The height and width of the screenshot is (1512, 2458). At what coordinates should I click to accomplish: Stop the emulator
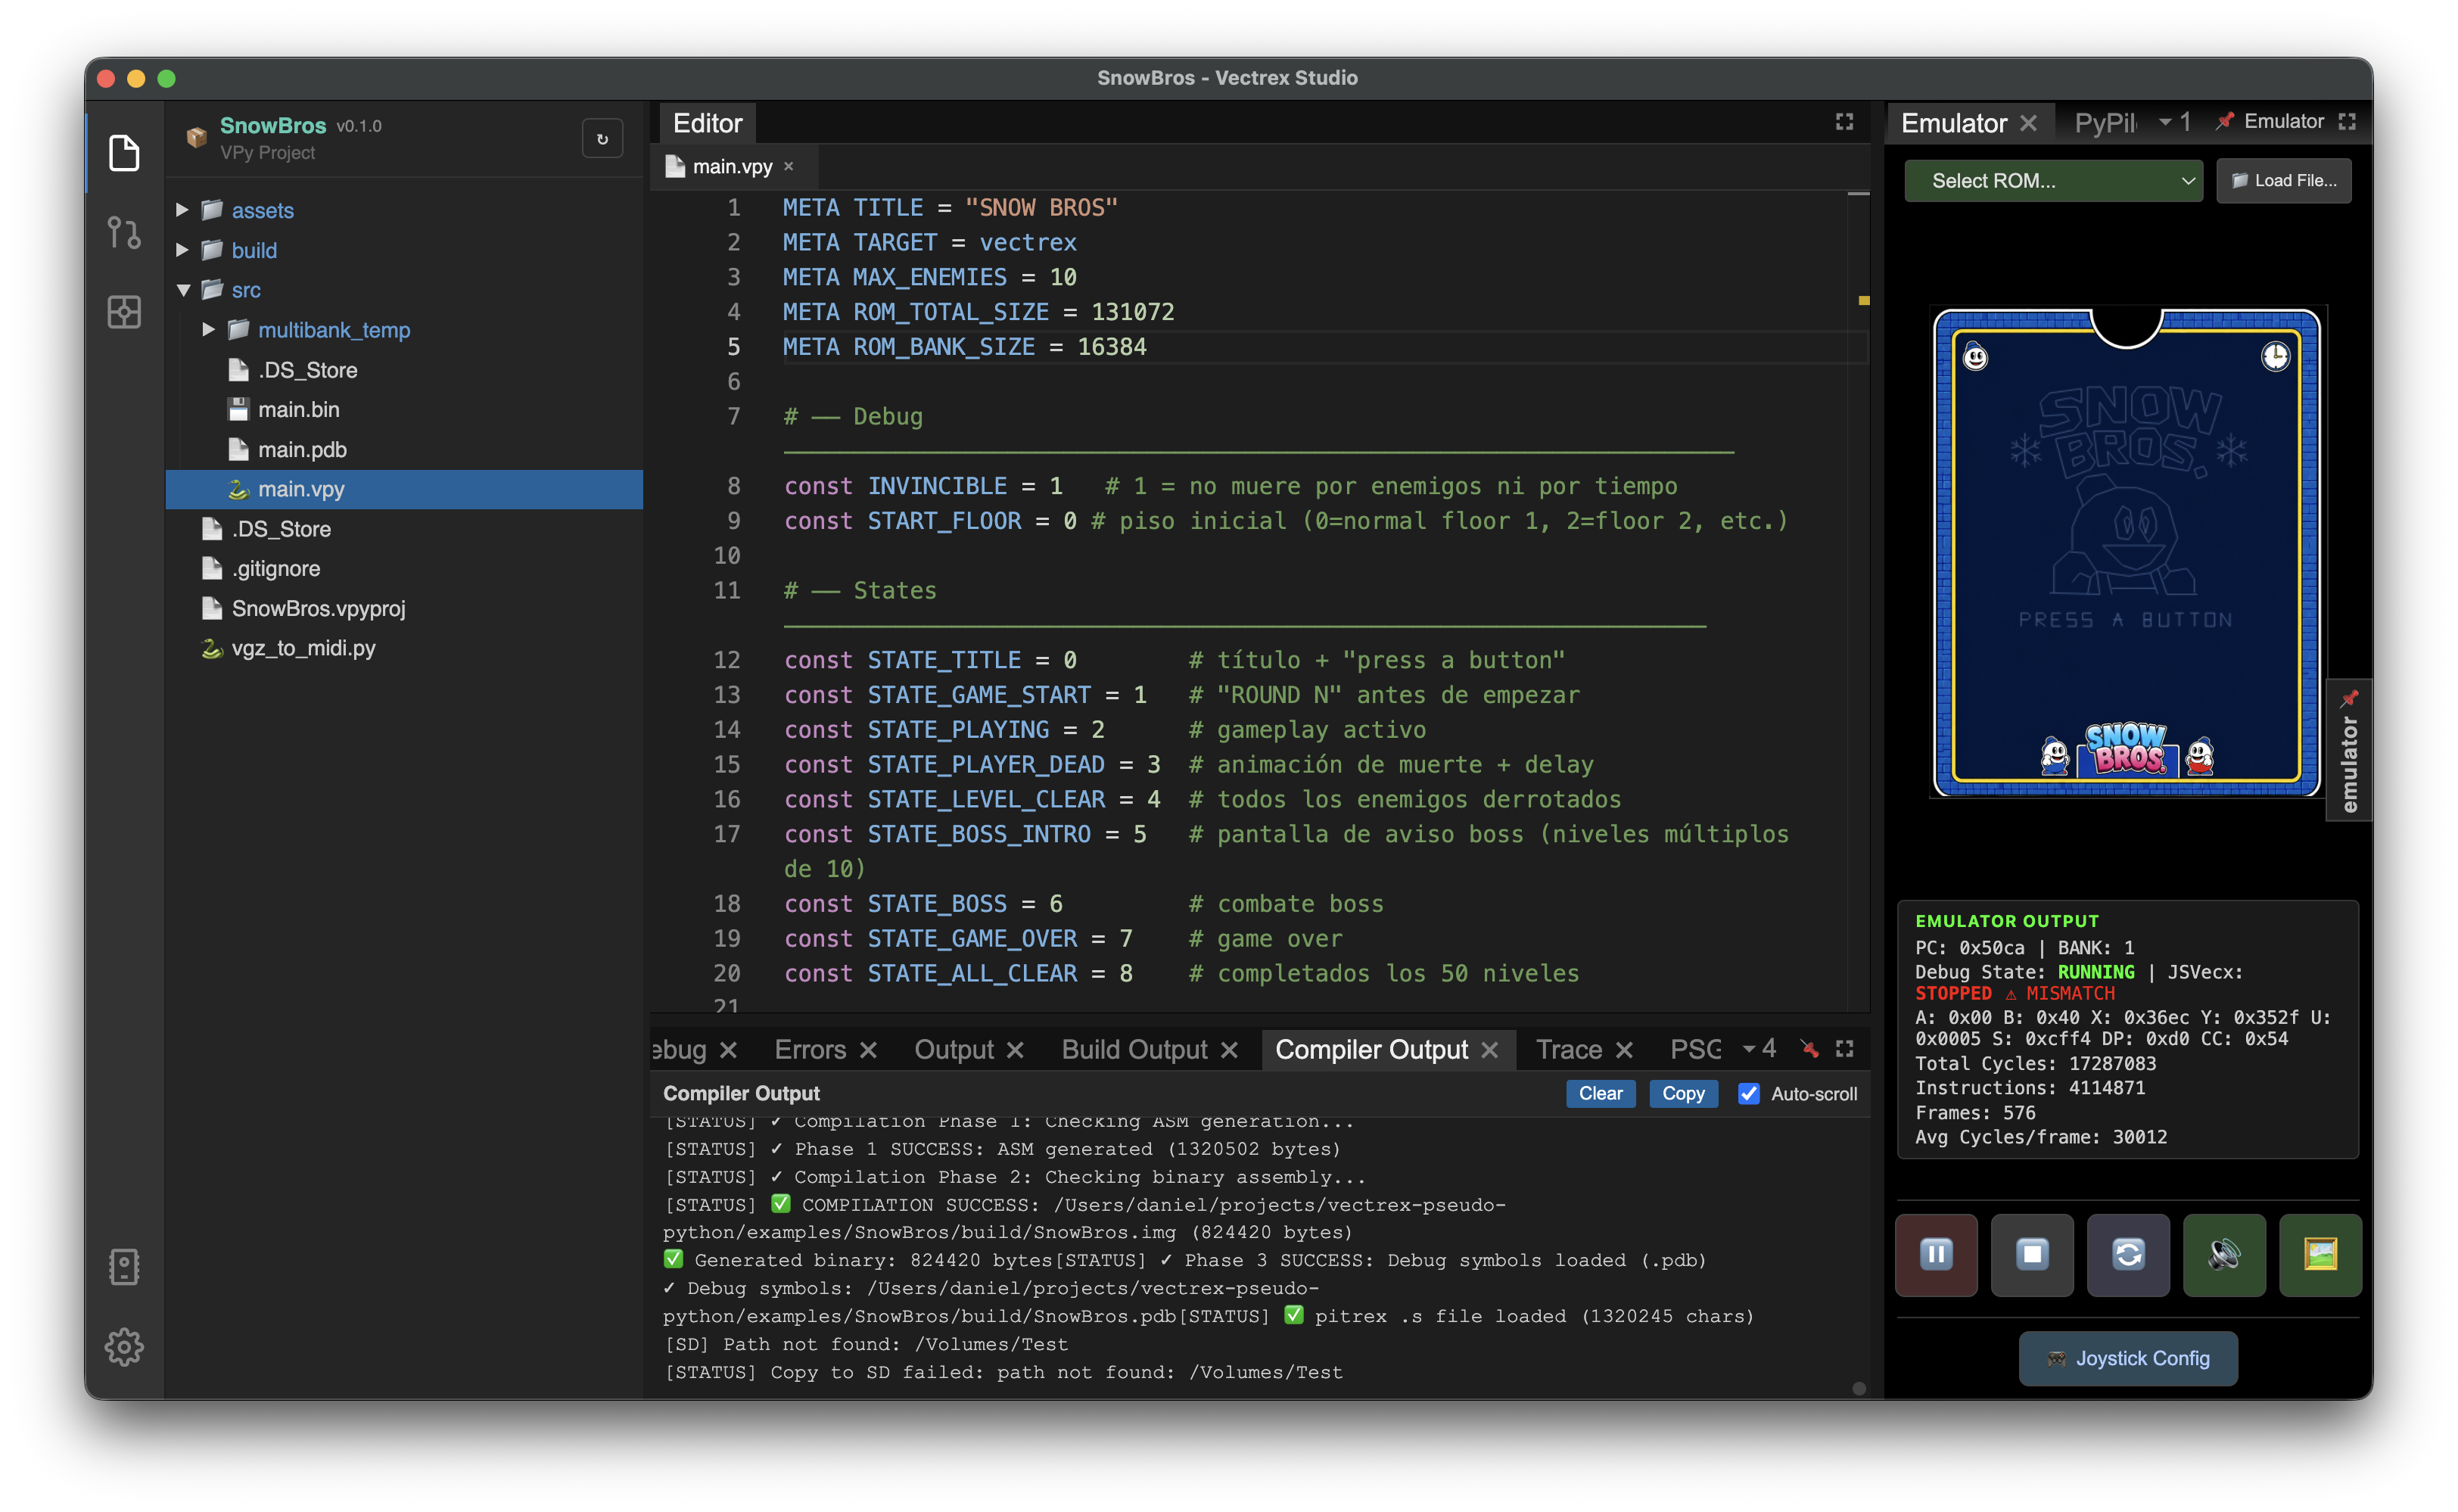2032,1254
